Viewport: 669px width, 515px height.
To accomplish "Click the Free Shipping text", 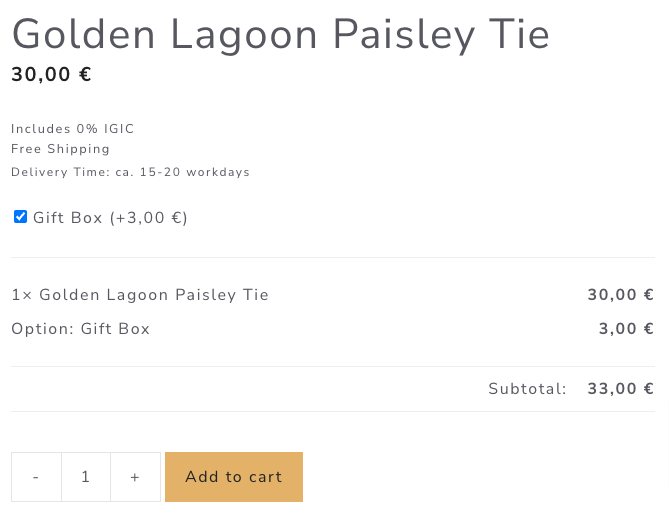I will click(x=60, y=149).
